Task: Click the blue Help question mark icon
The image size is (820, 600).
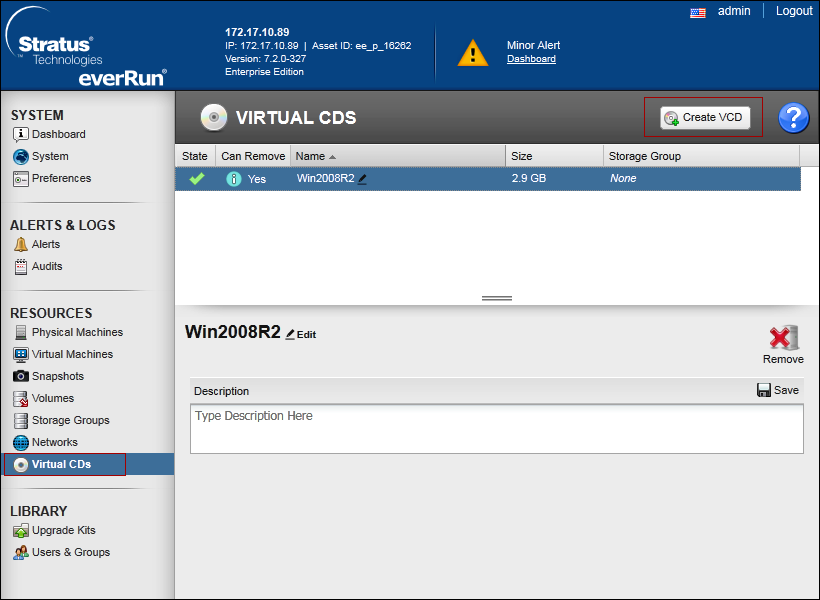Action: point(793,118)
